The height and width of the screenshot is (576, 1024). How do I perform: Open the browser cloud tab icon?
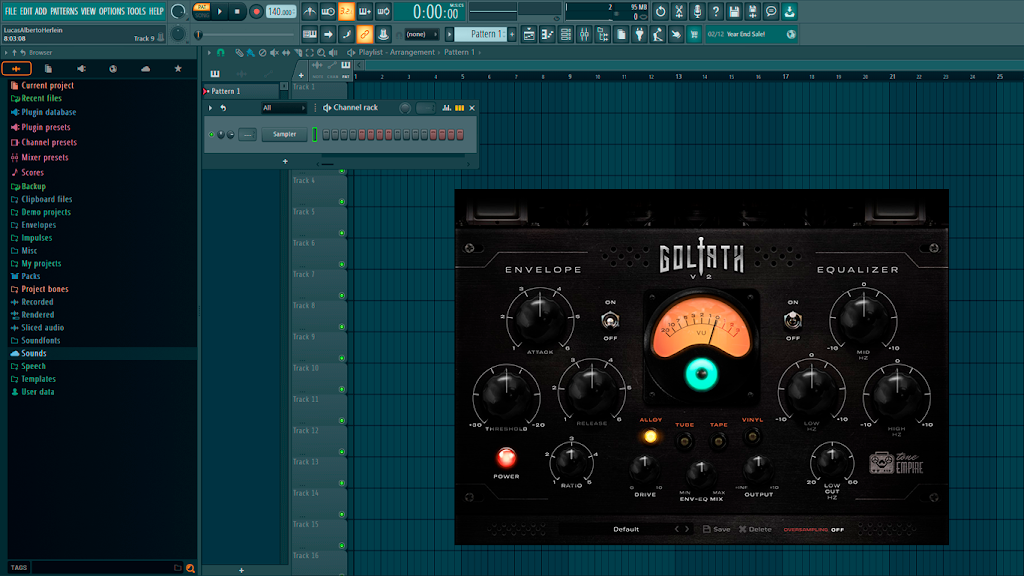(145, 69)
